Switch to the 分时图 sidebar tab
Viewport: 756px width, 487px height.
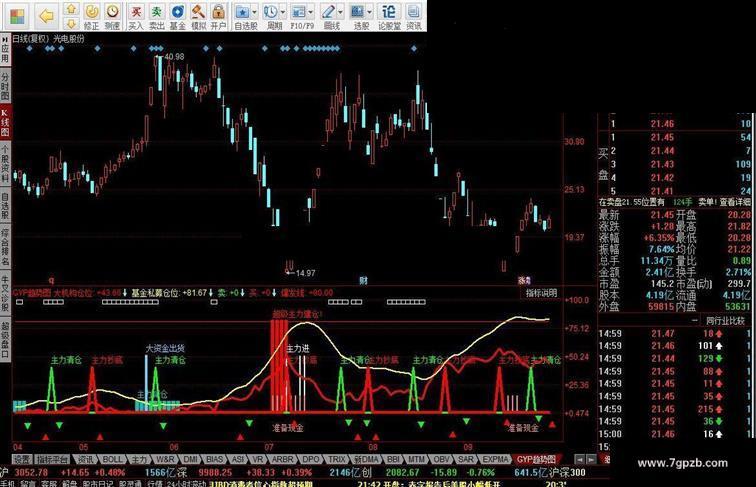point(5,85)
